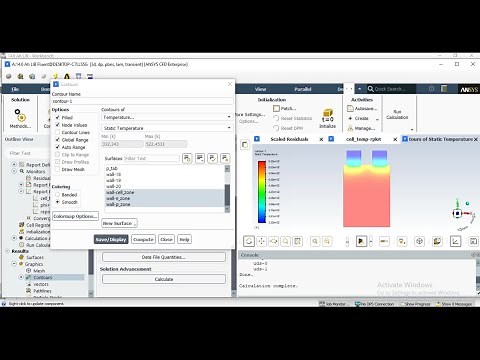Click the Calculate button
This screenshot has width=480, height=360.
coord(164,279)
